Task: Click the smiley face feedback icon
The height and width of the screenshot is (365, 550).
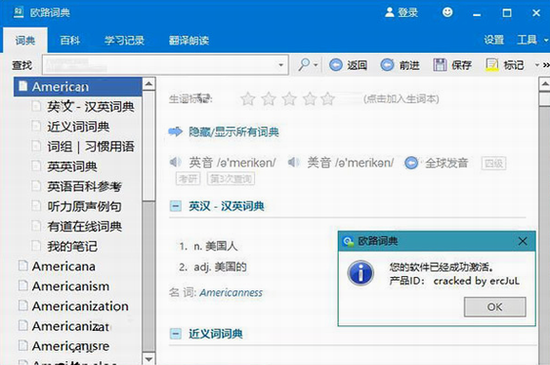Action: pyautogui.click(x=447, y=13)
